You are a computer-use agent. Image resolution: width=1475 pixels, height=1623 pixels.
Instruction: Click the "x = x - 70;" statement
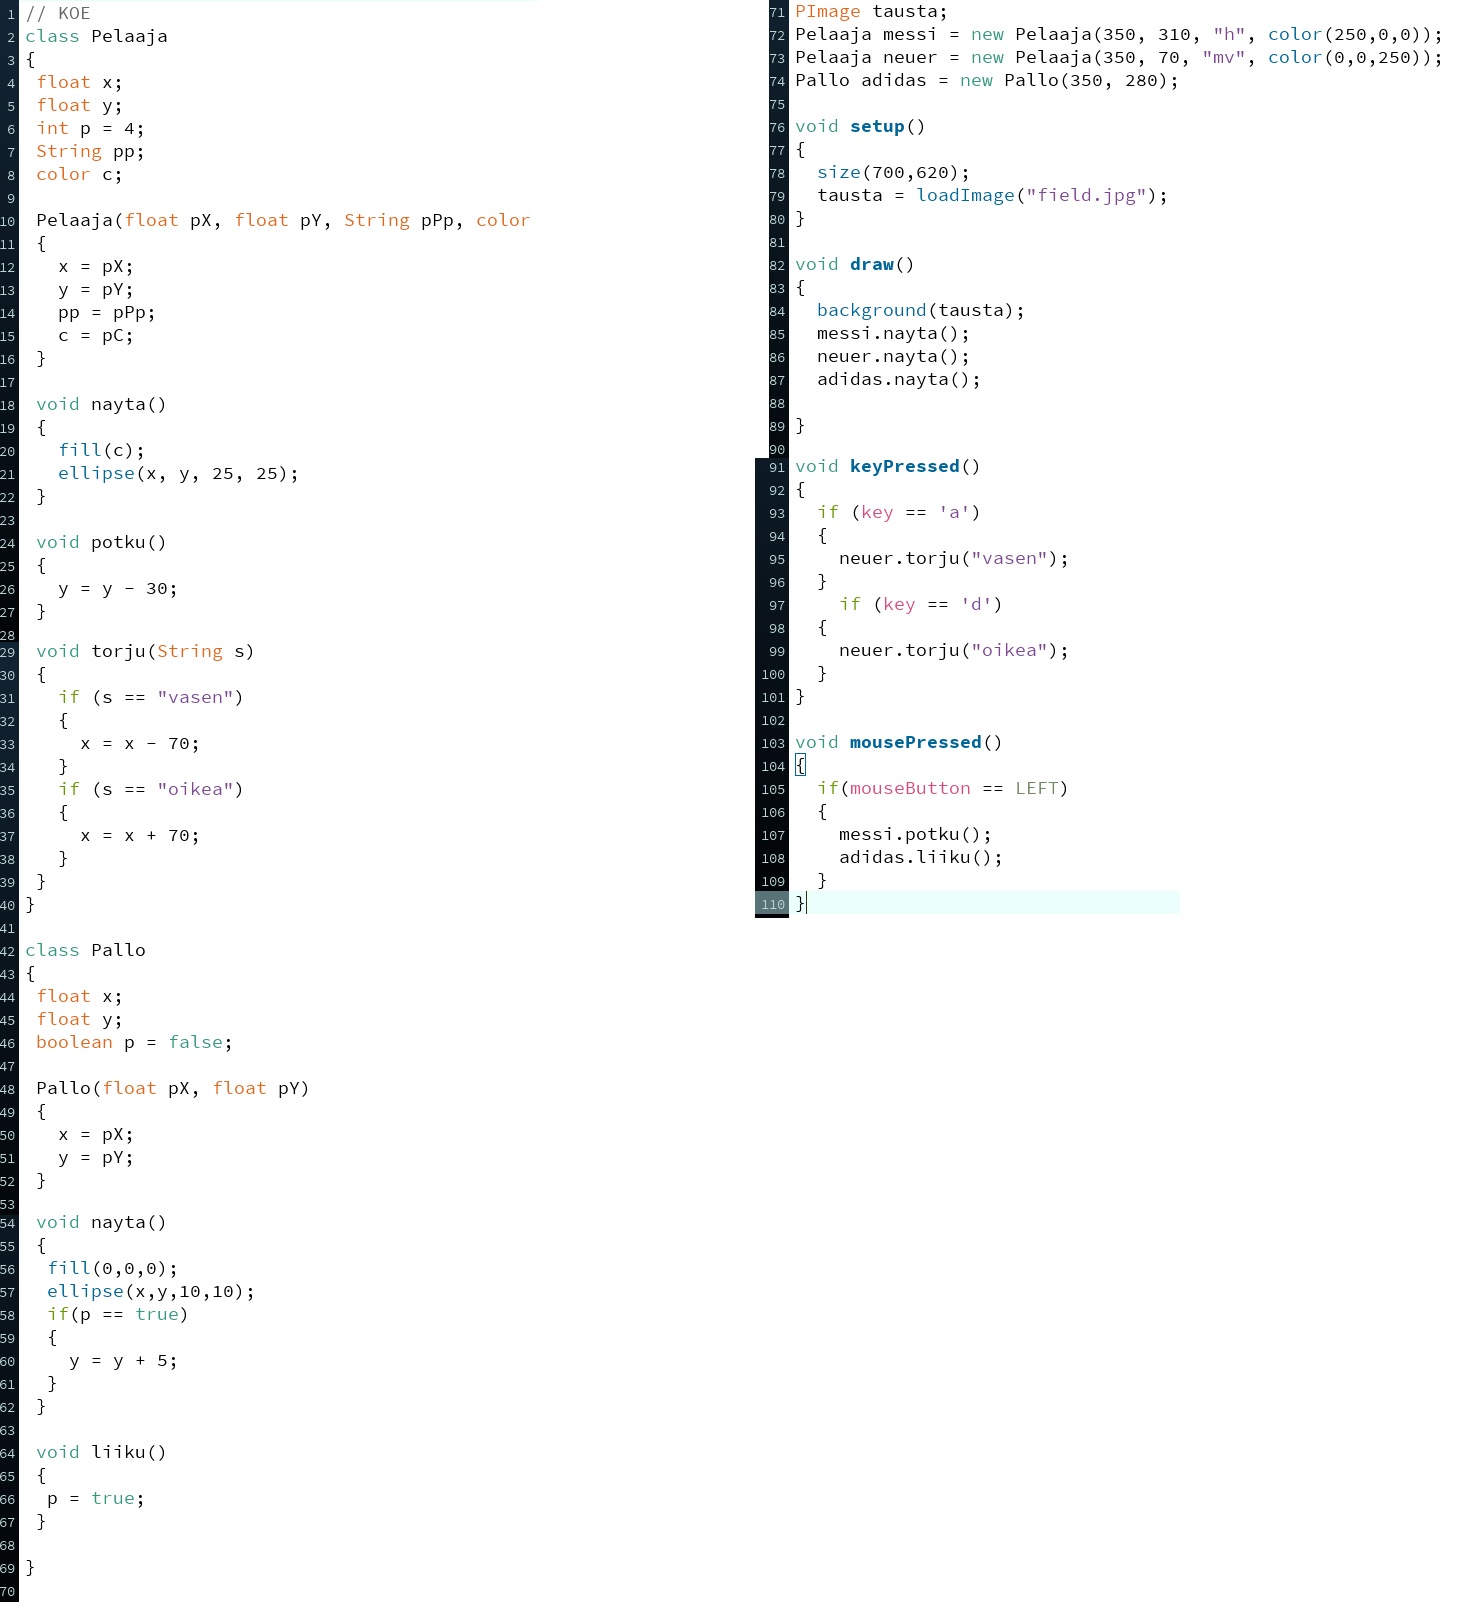point(139,743)
